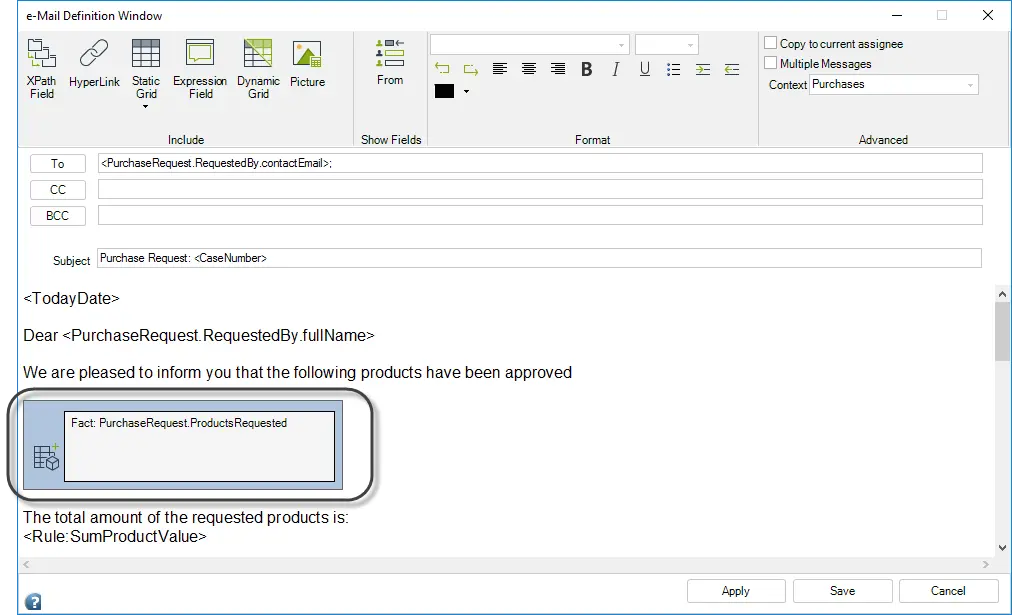
Task: Insert a HyperLink into the email
Action: (x=94, y=63)
